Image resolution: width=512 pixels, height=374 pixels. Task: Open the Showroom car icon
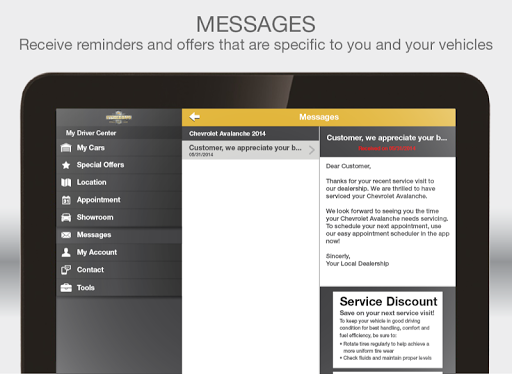click(x=66, y=217)
